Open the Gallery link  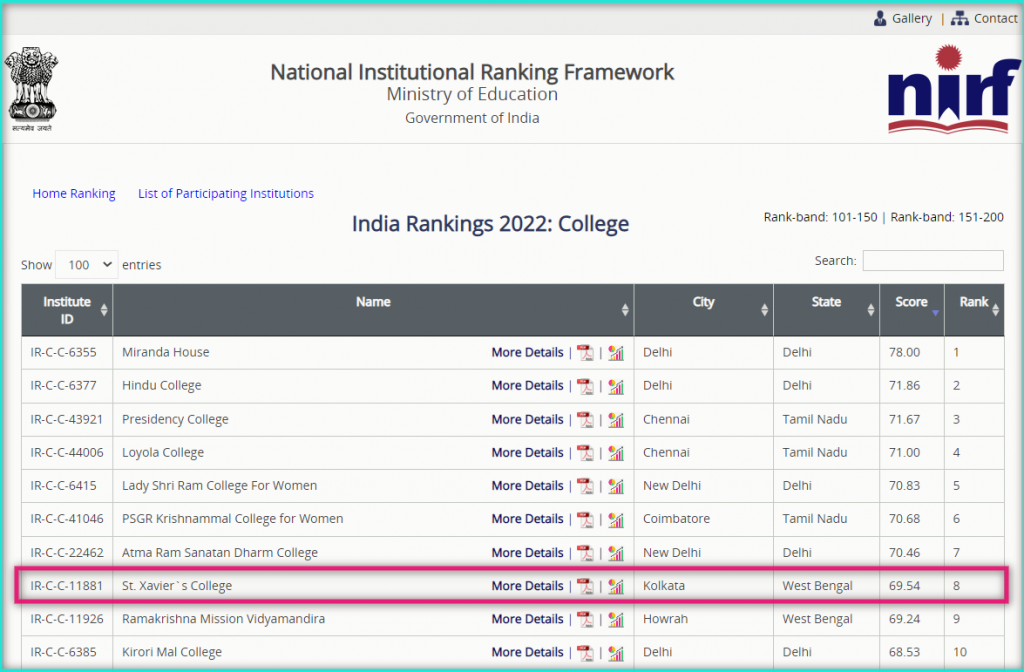click(x=912, y=18)
